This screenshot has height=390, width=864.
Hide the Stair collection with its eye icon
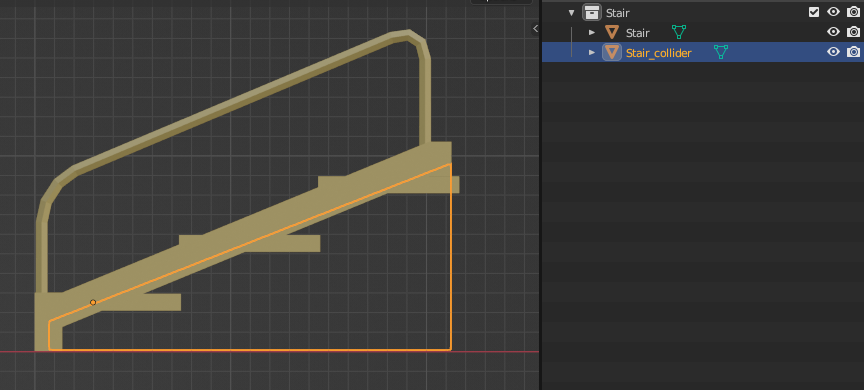pos(833,12)
